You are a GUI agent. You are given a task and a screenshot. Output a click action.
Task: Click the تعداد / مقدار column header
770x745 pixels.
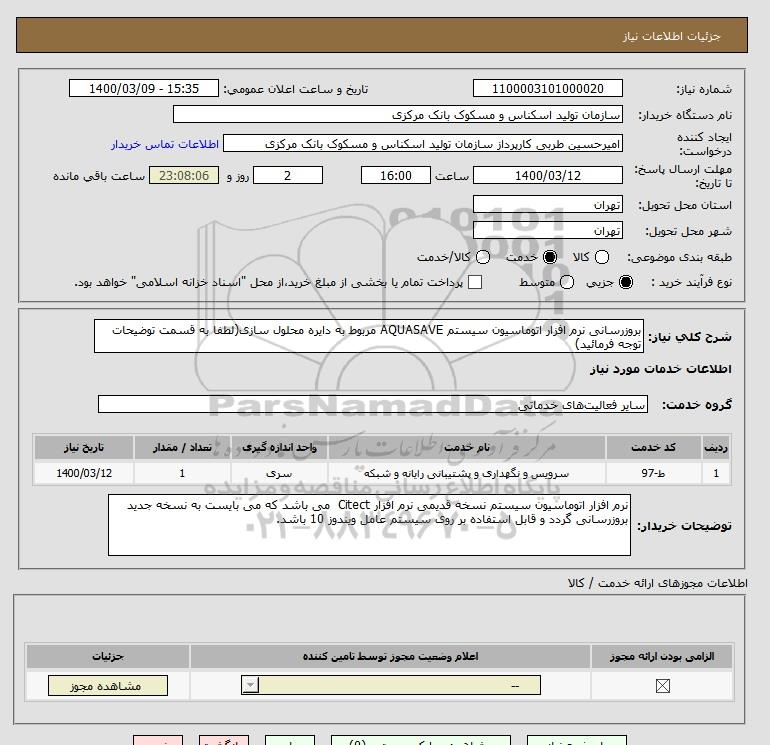[182, 447]
